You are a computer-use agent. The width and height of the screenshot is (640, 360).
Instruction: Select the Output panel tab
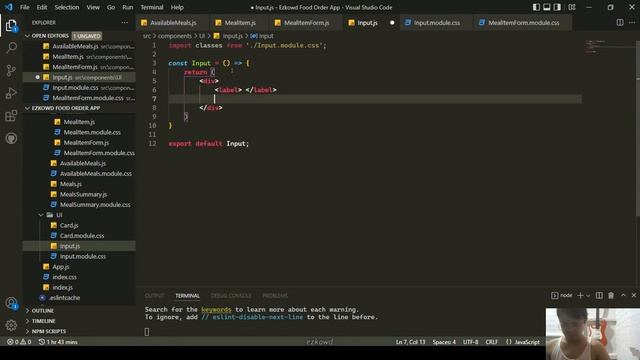[x=154, y=296]
